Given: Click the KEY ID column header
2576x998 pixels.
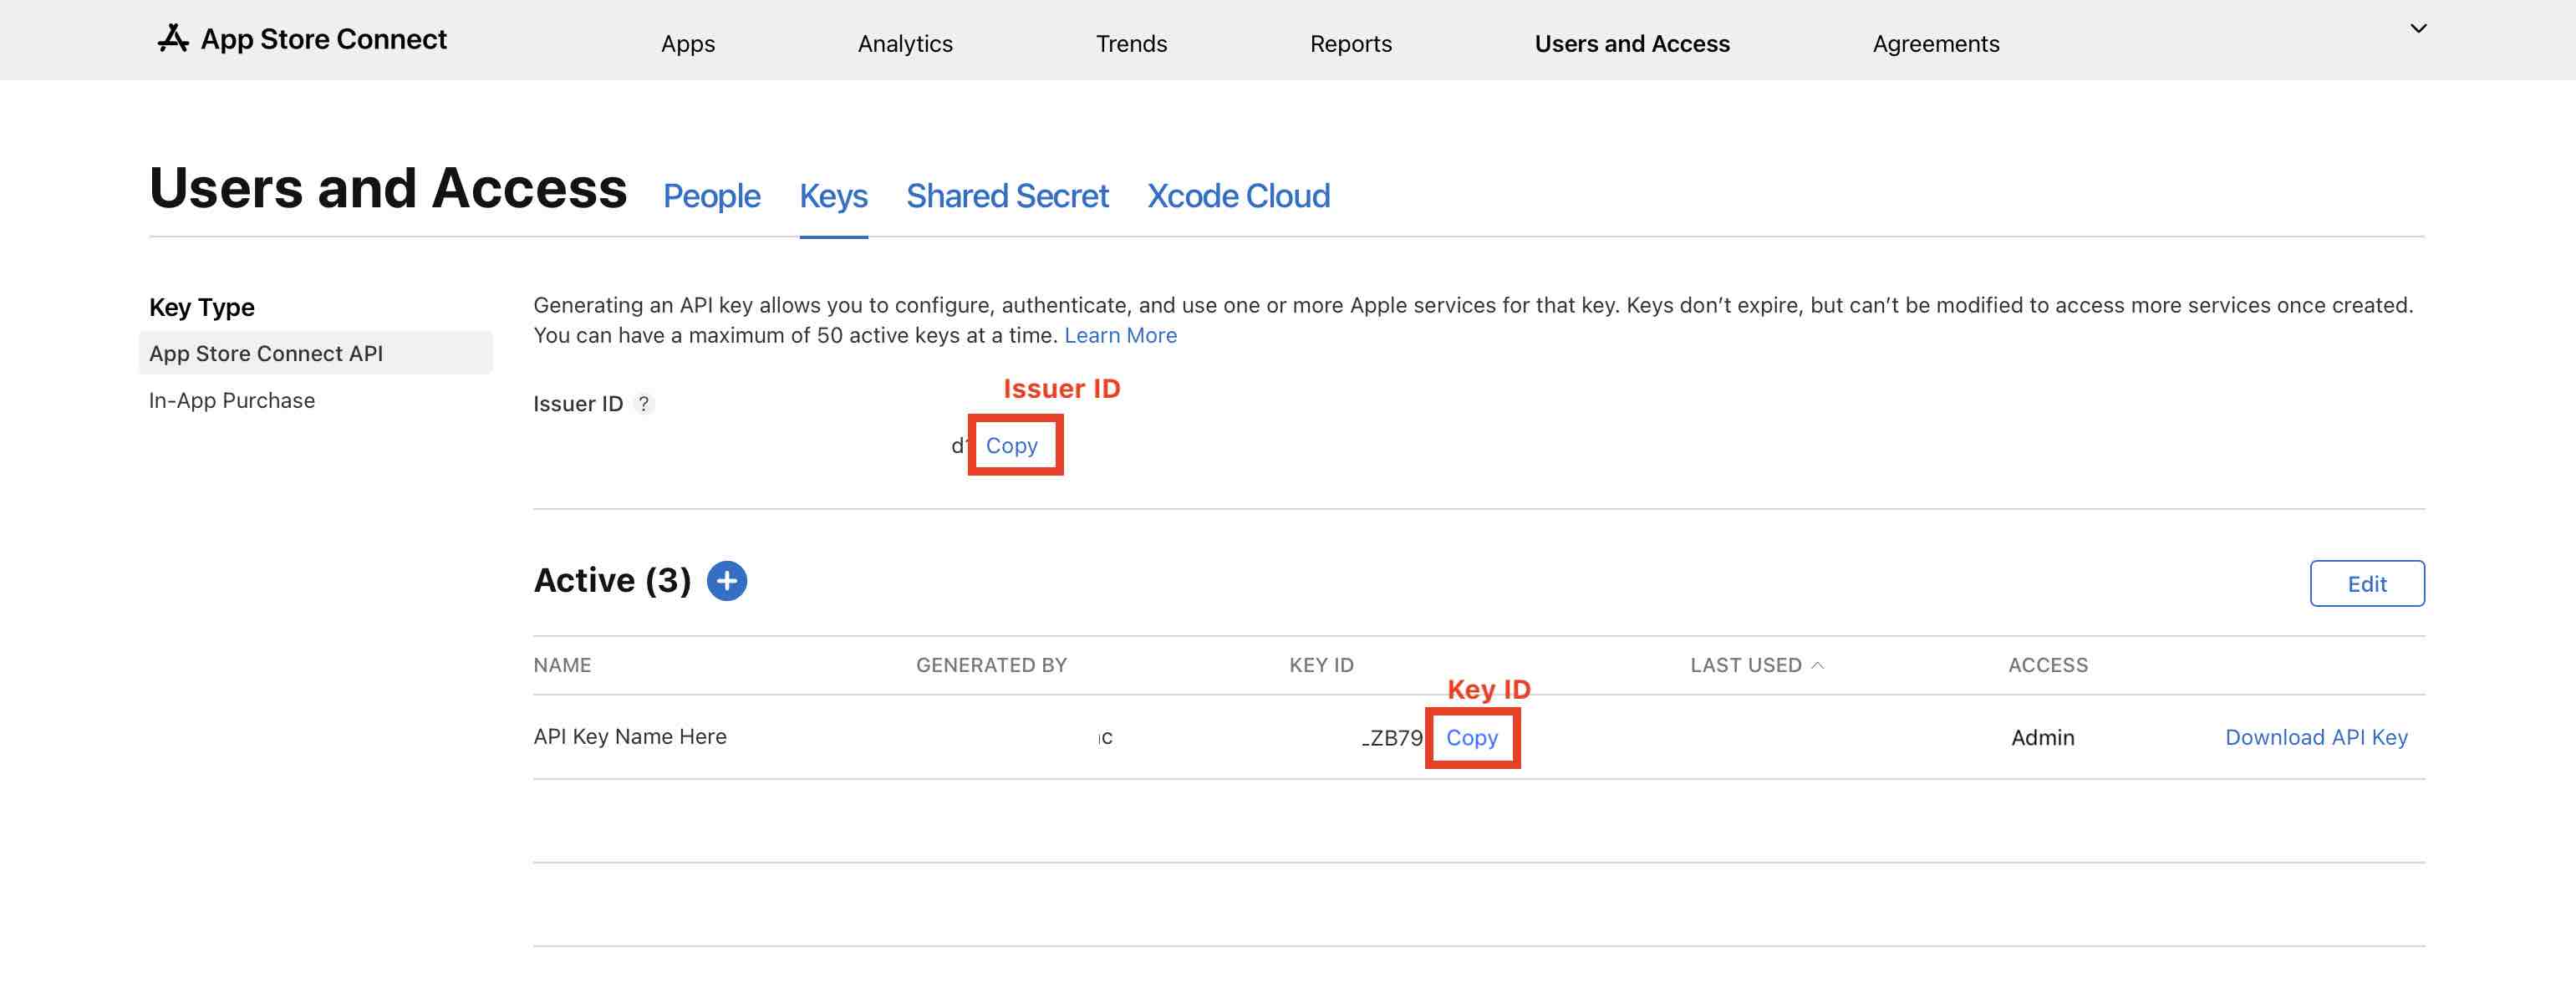Looking at the screenshot, I should (x=1321, y=666).
